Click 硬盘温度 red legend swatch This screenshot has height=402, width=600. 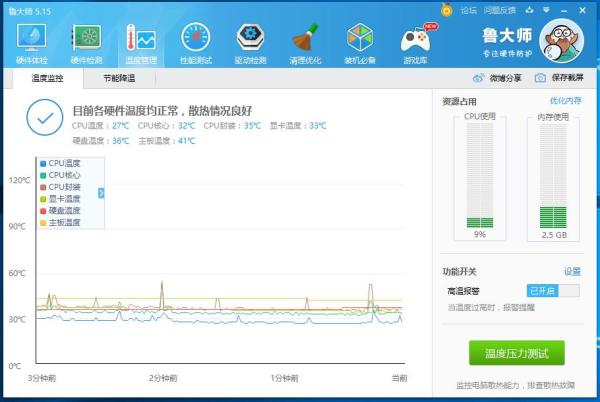[43, 211]
